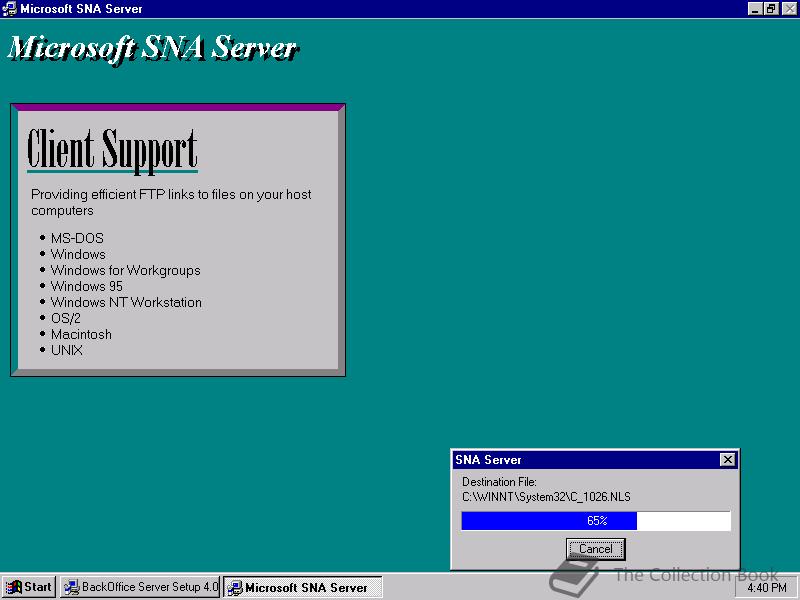Click the destination path C:\WINNT\System32\C_1026.NLS
The width and height of the screenshot is (800, 600).
(546, 497)
